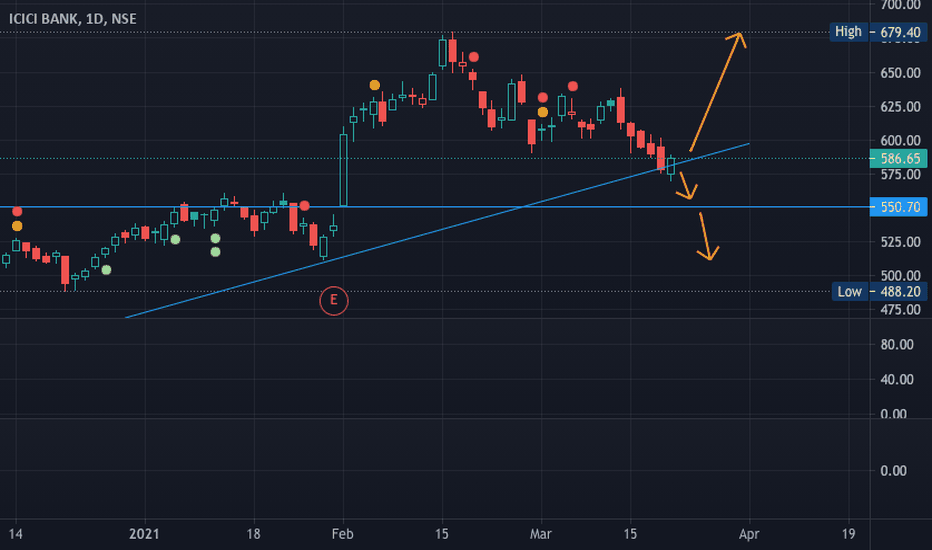Click the 14 date label on the time axis

click(x=15, y=534)
